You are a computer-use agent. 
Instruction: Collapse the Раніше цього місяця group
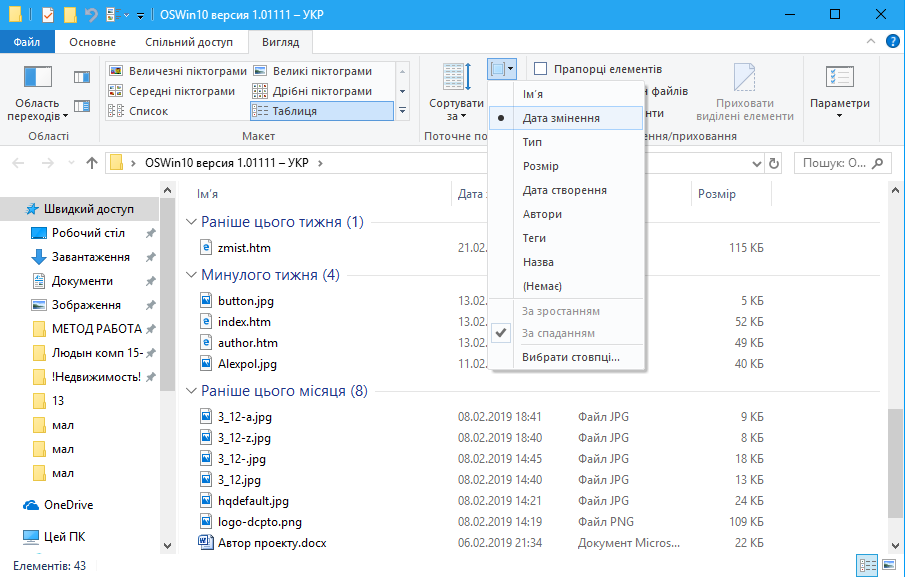[191, 391]
